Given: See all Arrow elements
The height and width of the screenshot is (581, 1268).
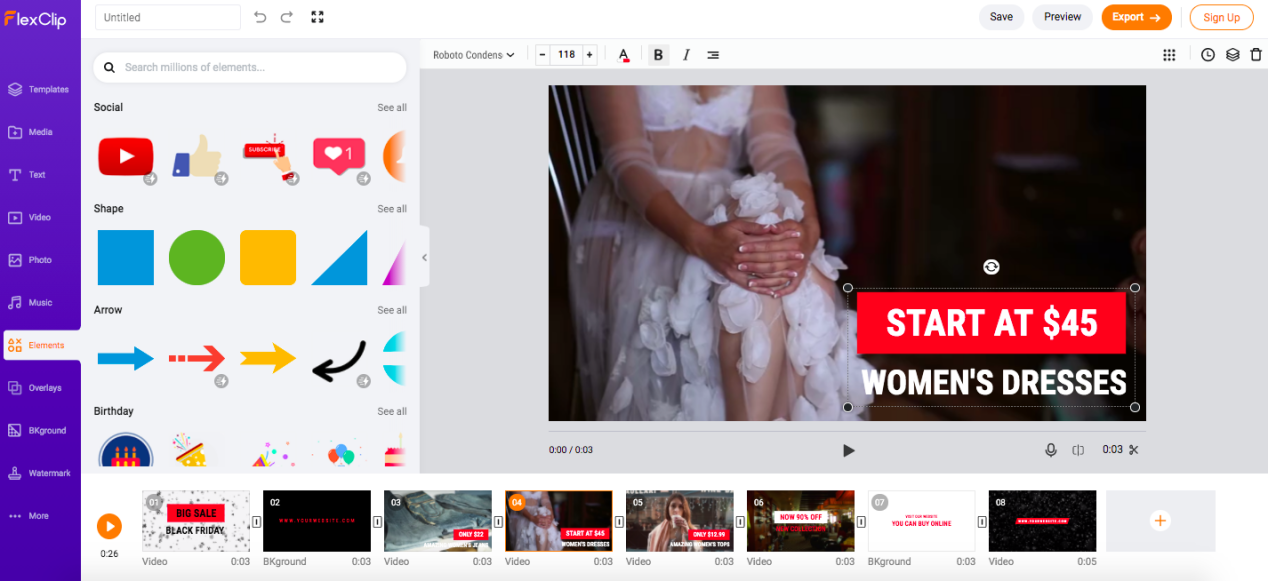Looking at the screenshot, I should [392, 310].
